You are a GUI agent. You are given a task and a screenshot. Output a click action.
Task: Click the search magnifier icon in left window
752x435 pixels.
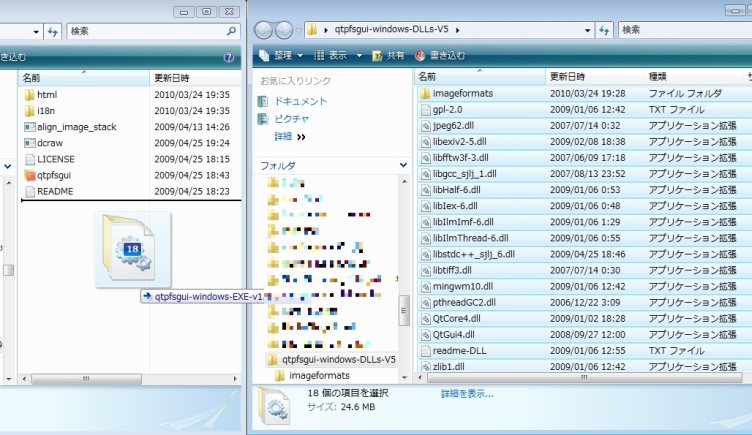(x=231, y=31)
